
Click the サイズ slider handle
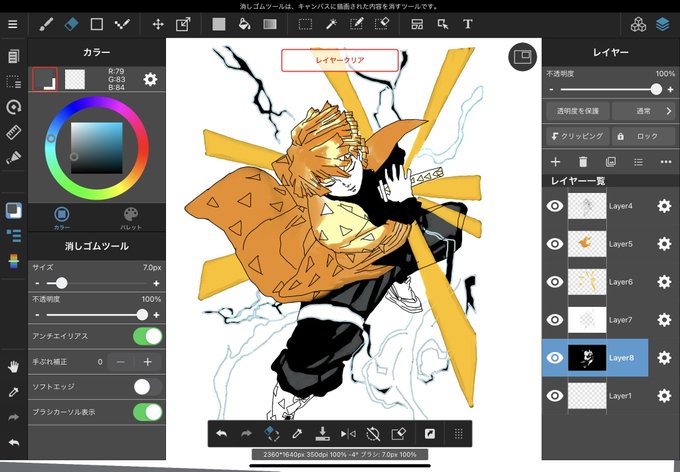[62, 283]
